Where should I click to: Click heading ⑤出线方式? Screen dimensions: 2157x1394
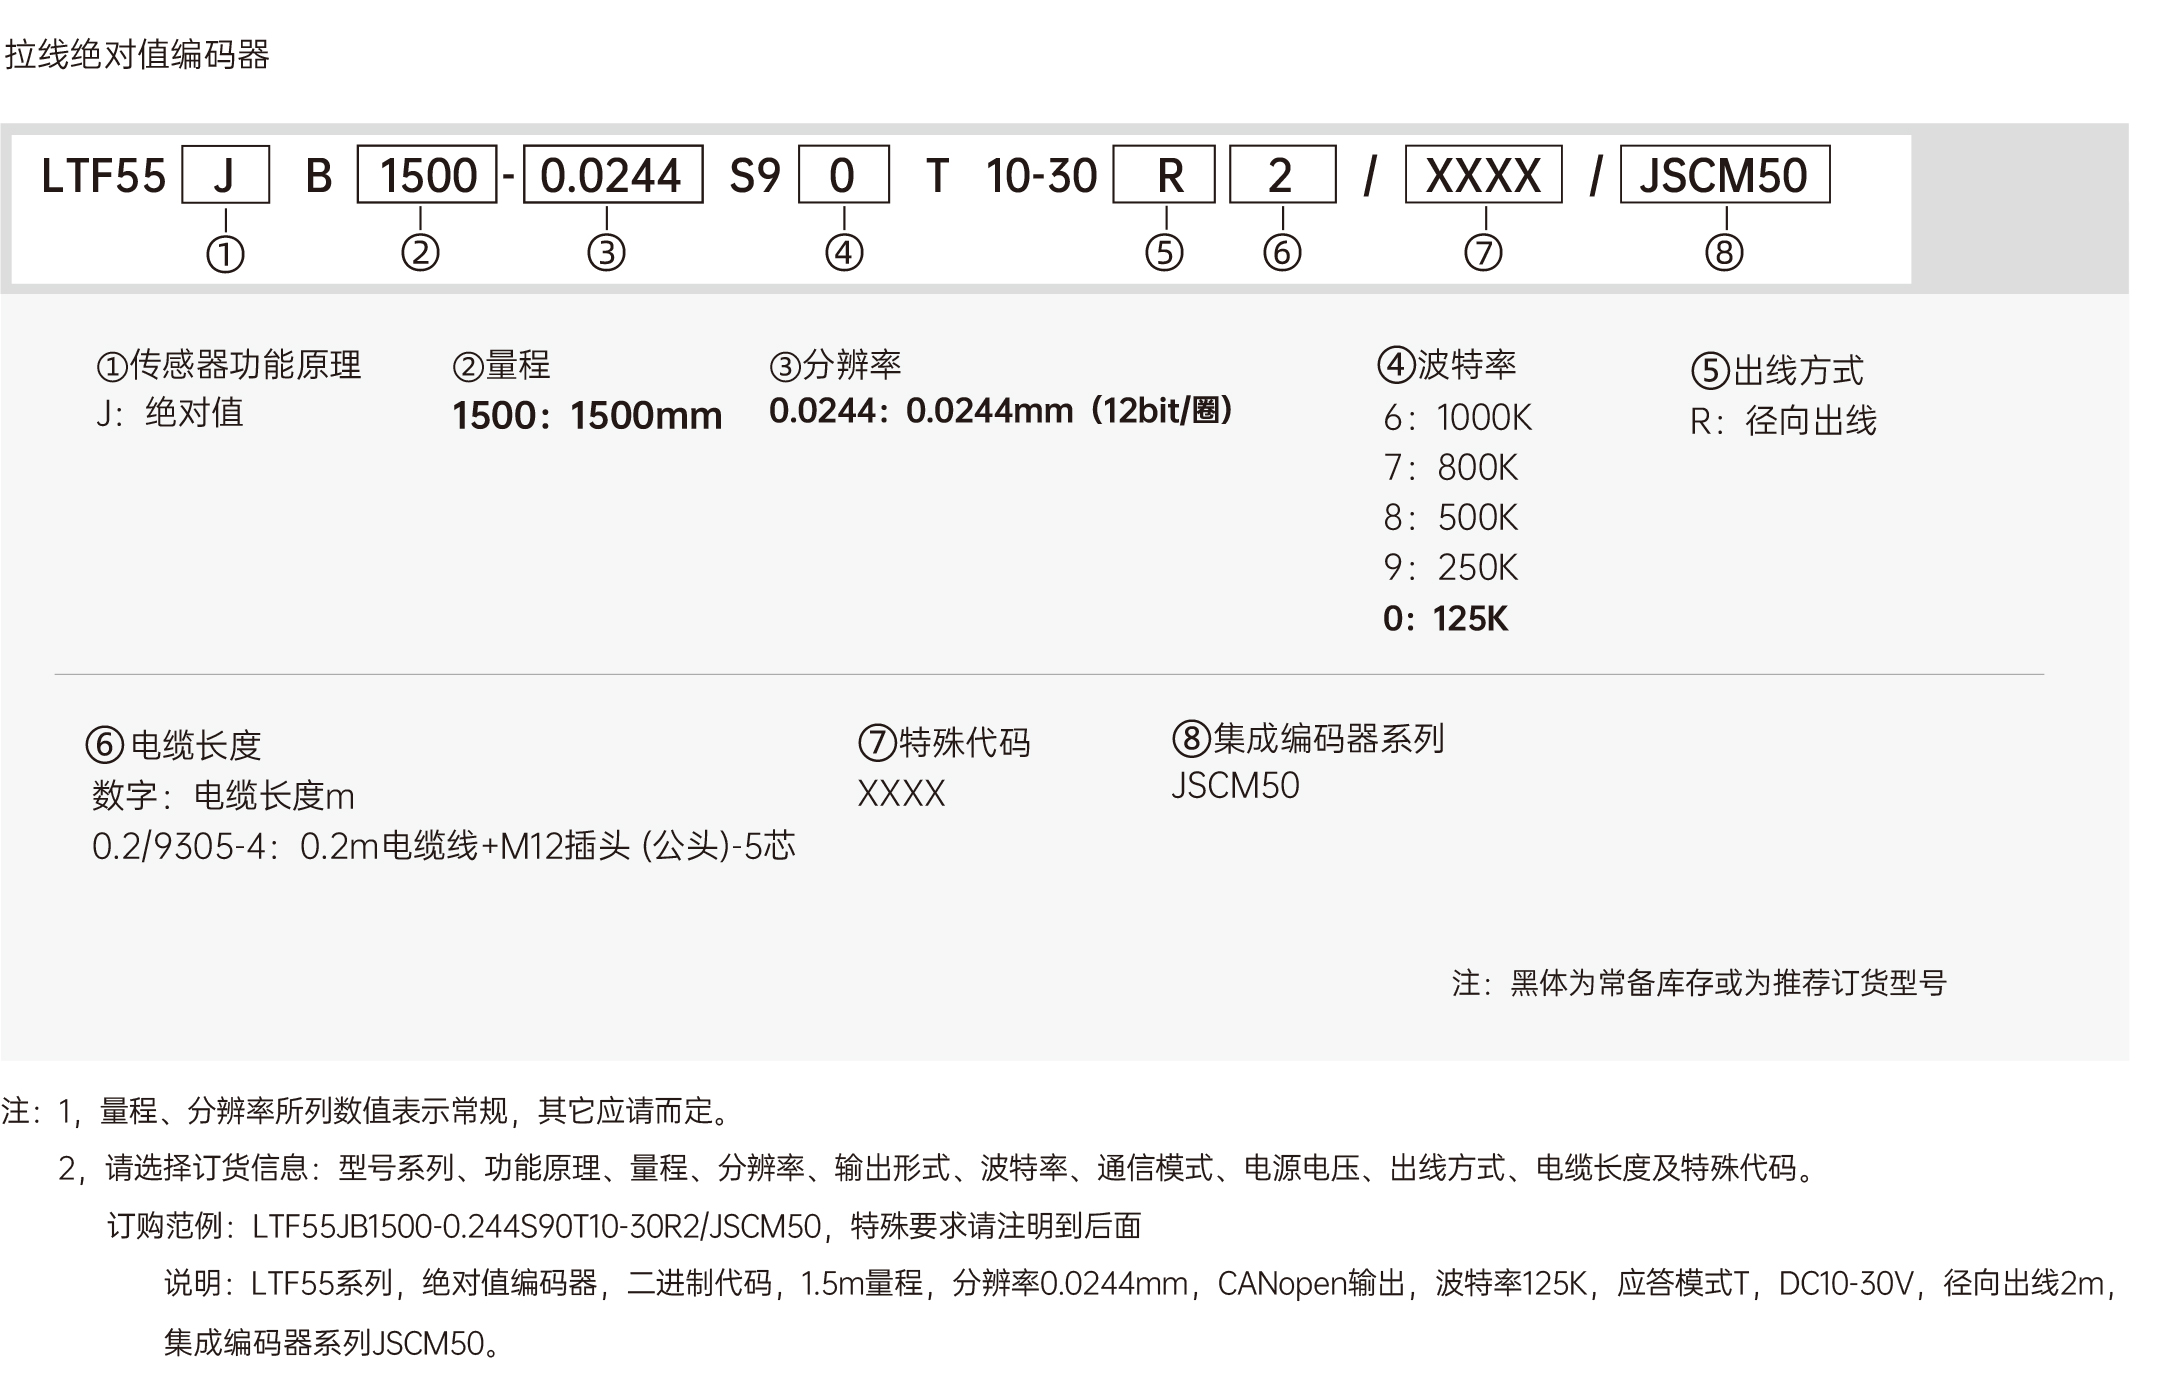(x=1777, y=371)
